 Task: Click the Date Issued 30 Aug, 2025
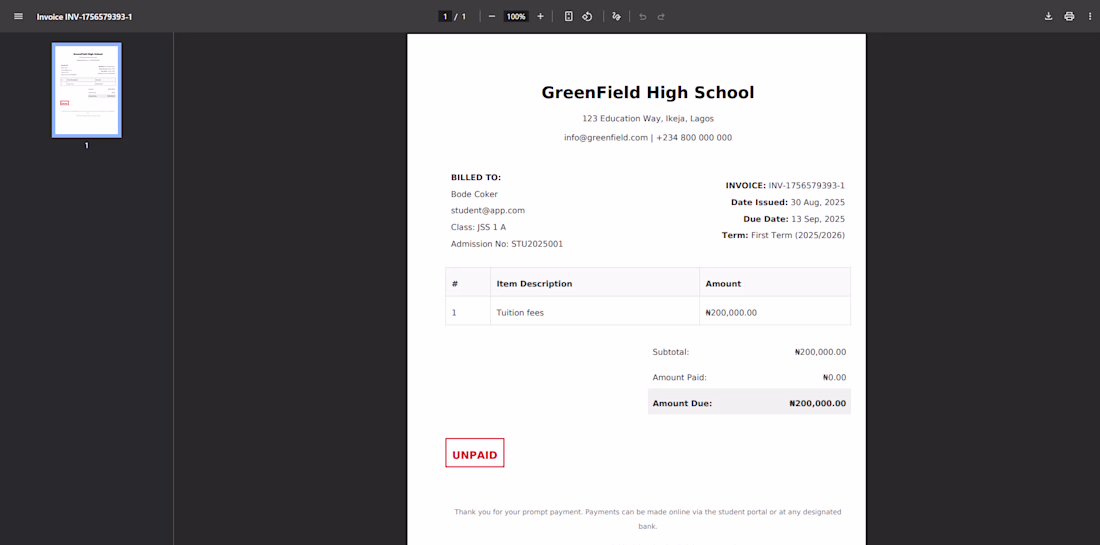[788, 202]
